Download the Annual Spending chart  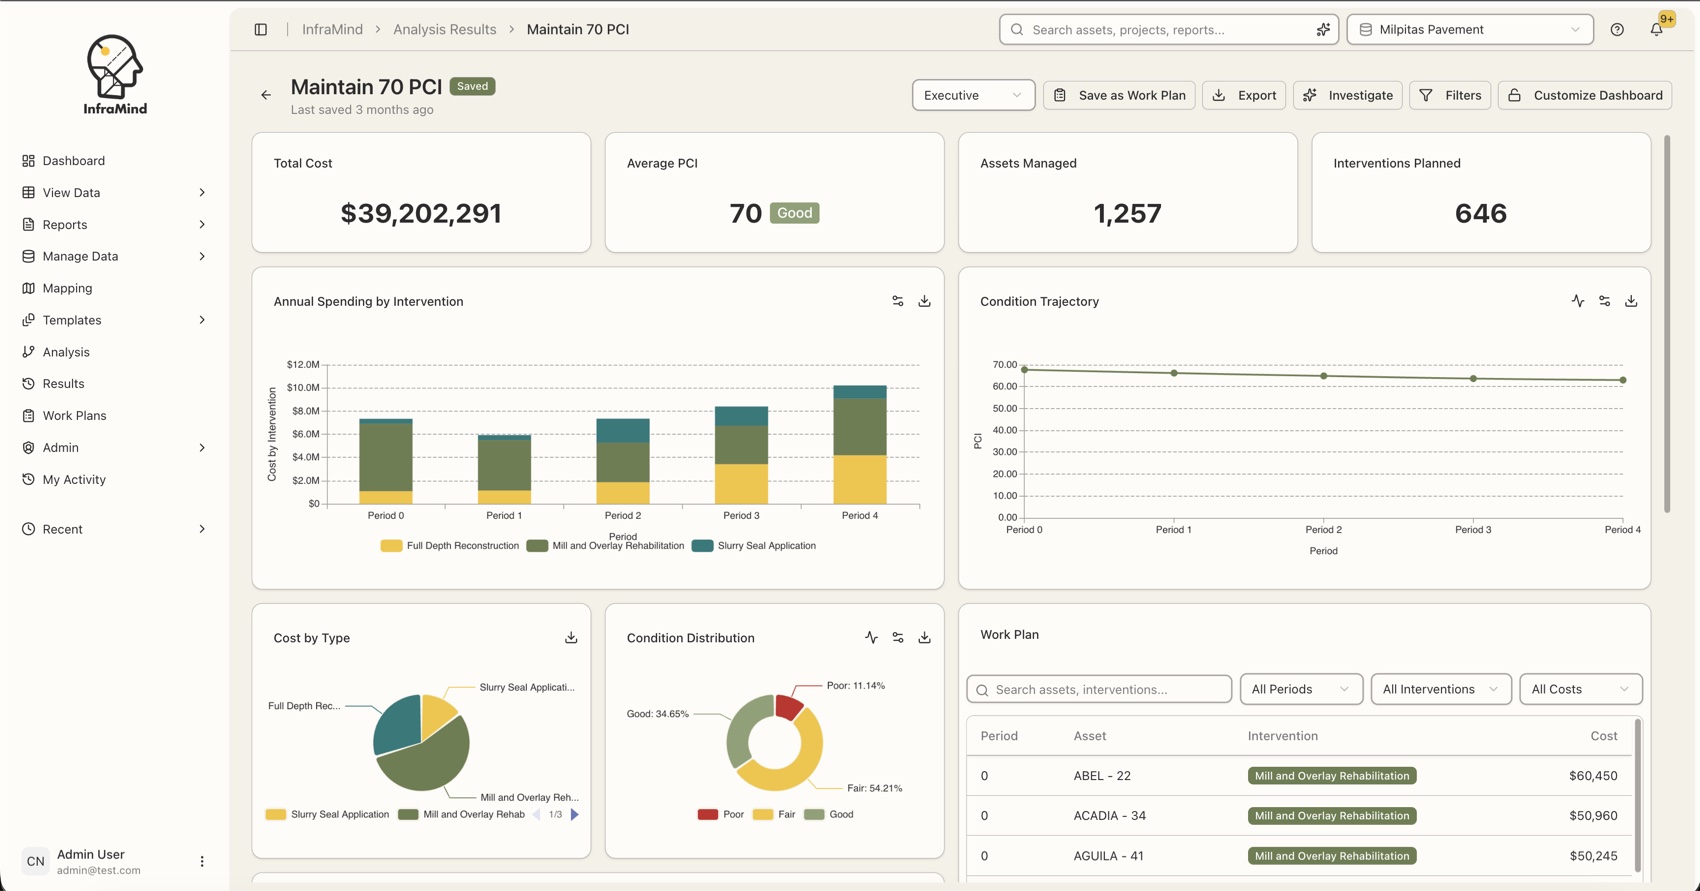(x=924, y=301)
